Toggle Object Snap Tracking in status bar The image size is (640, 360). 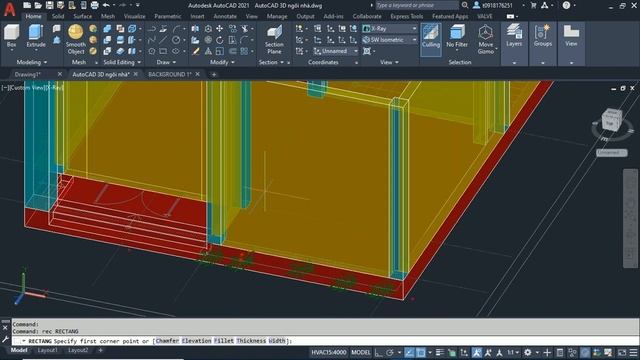click(x=409, y=353)
